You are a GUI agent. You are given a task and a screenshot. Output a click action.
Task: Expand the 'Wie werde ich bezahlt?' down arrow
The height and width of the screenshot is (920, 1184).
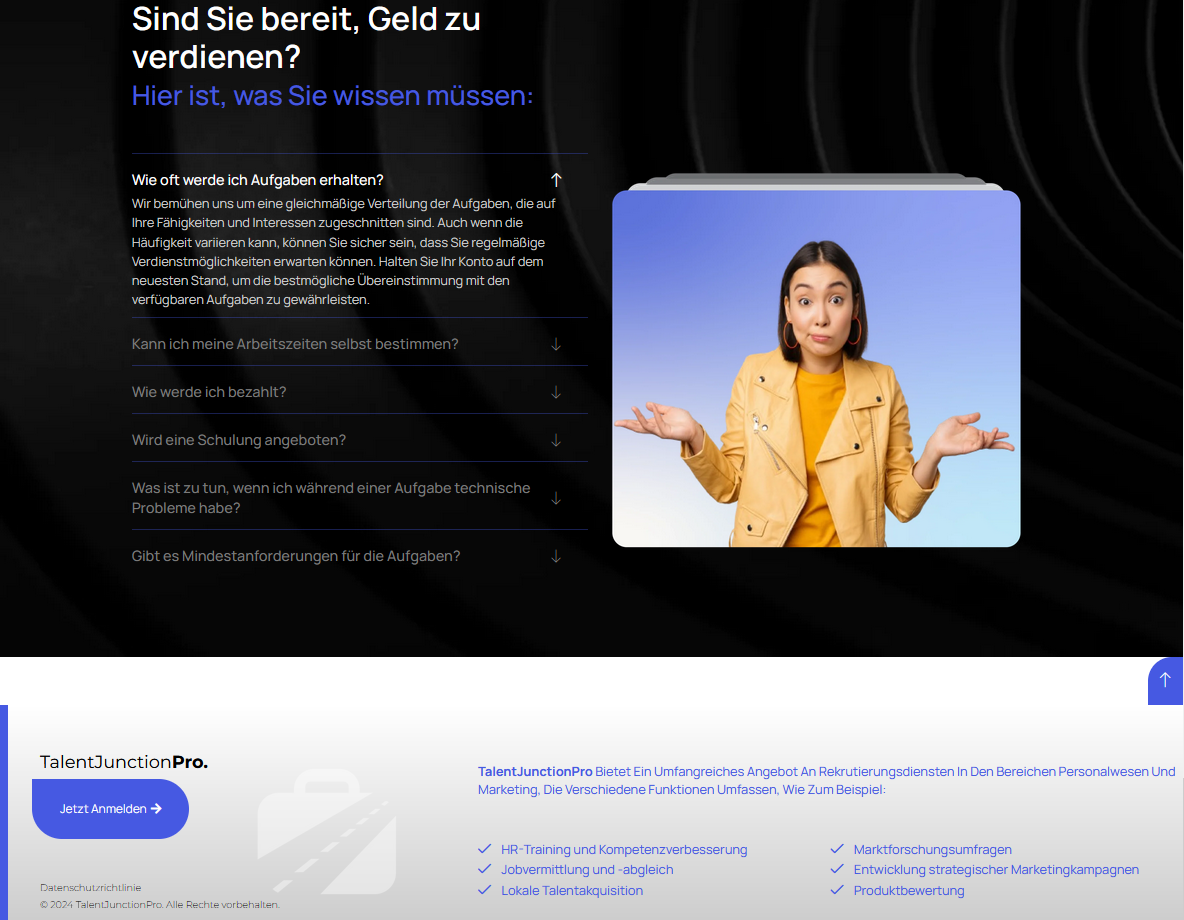click(x=556, y=392)
